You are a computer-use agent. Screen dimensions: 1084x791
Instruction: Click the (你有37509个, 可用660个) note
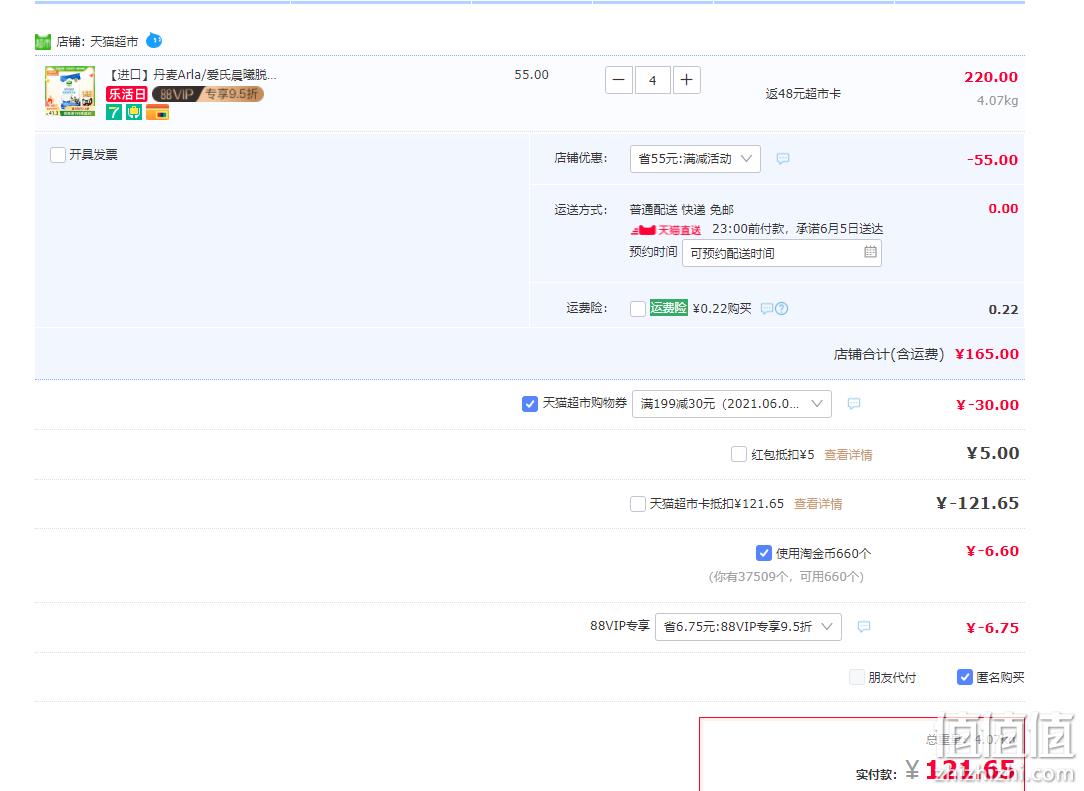click(x=786, y=577)
